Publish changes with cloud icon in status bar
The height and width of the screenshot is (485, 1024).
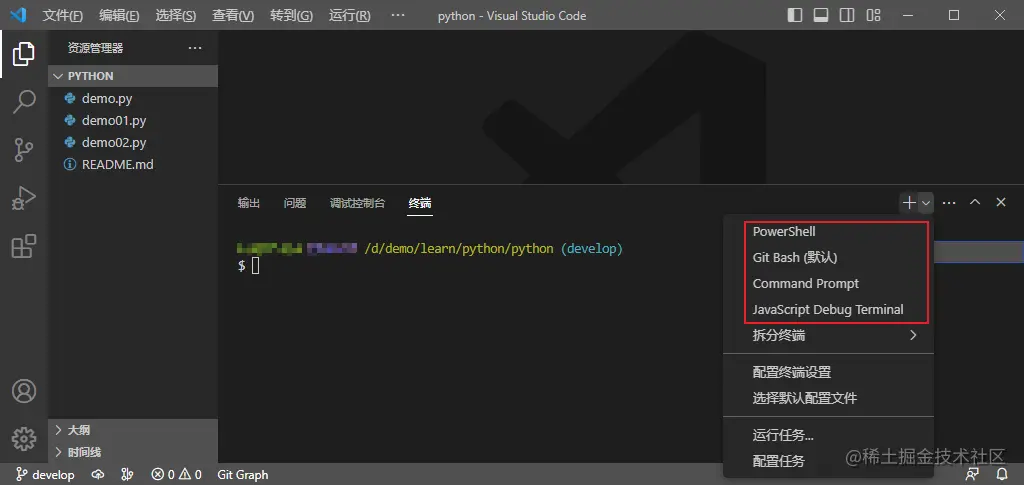pos(99,475)
